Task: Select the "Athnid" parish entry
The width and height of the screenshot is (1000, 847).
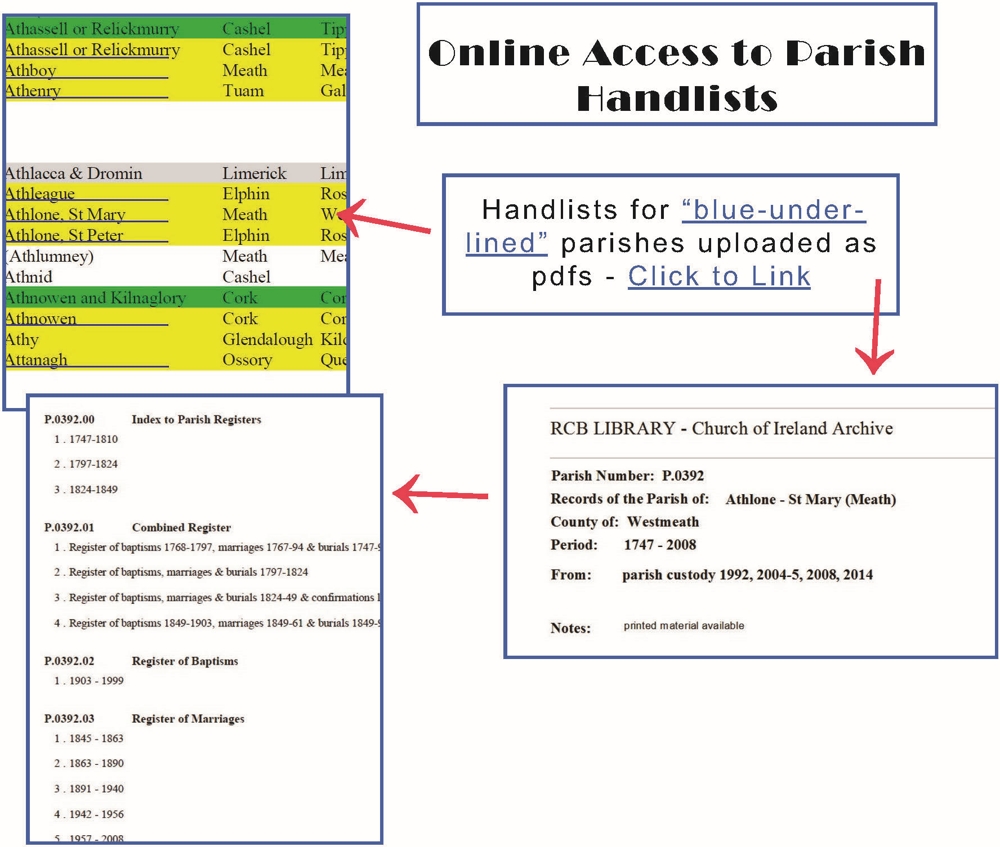Action: click(29, 277)
